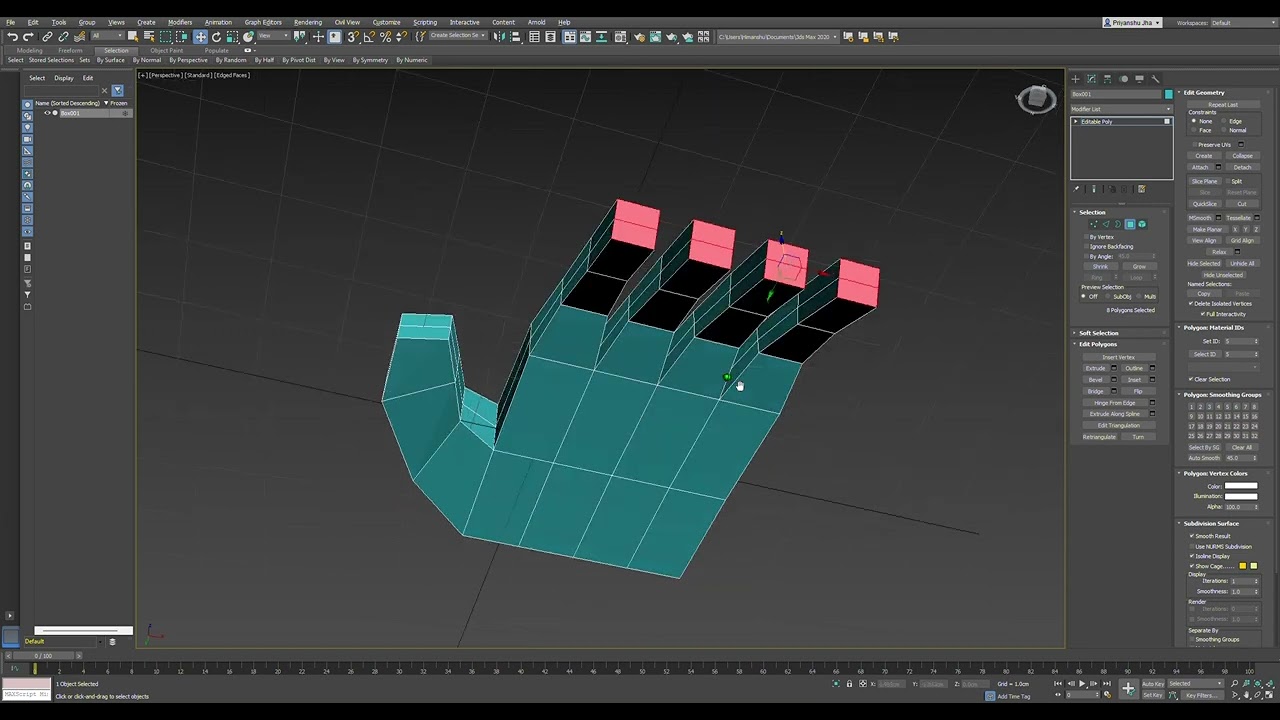Screen dimensions: 1280x720
Task: Undo the last action in main toolbar
Action: pyautogui.click(x=12, y=37)
